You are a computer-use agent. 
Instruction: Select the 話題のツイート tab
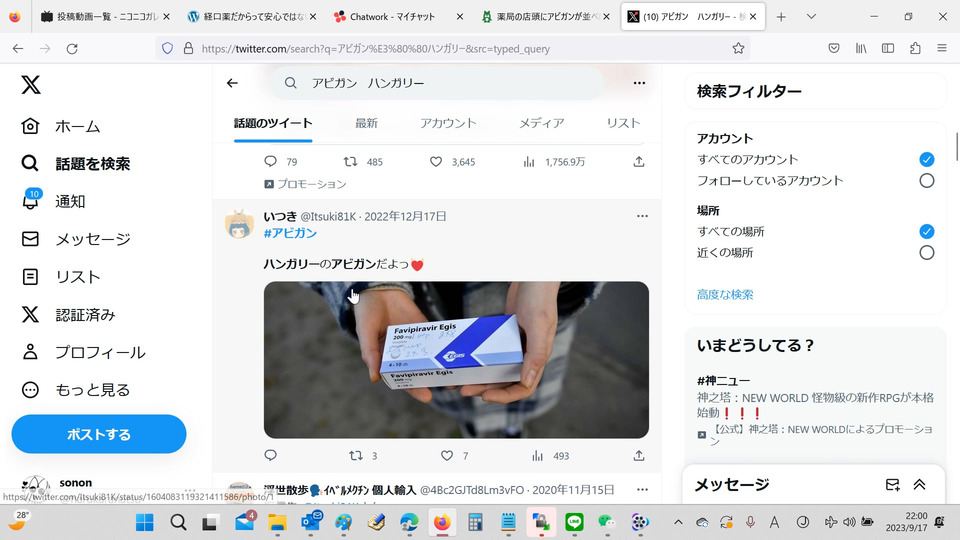[273, 123]
